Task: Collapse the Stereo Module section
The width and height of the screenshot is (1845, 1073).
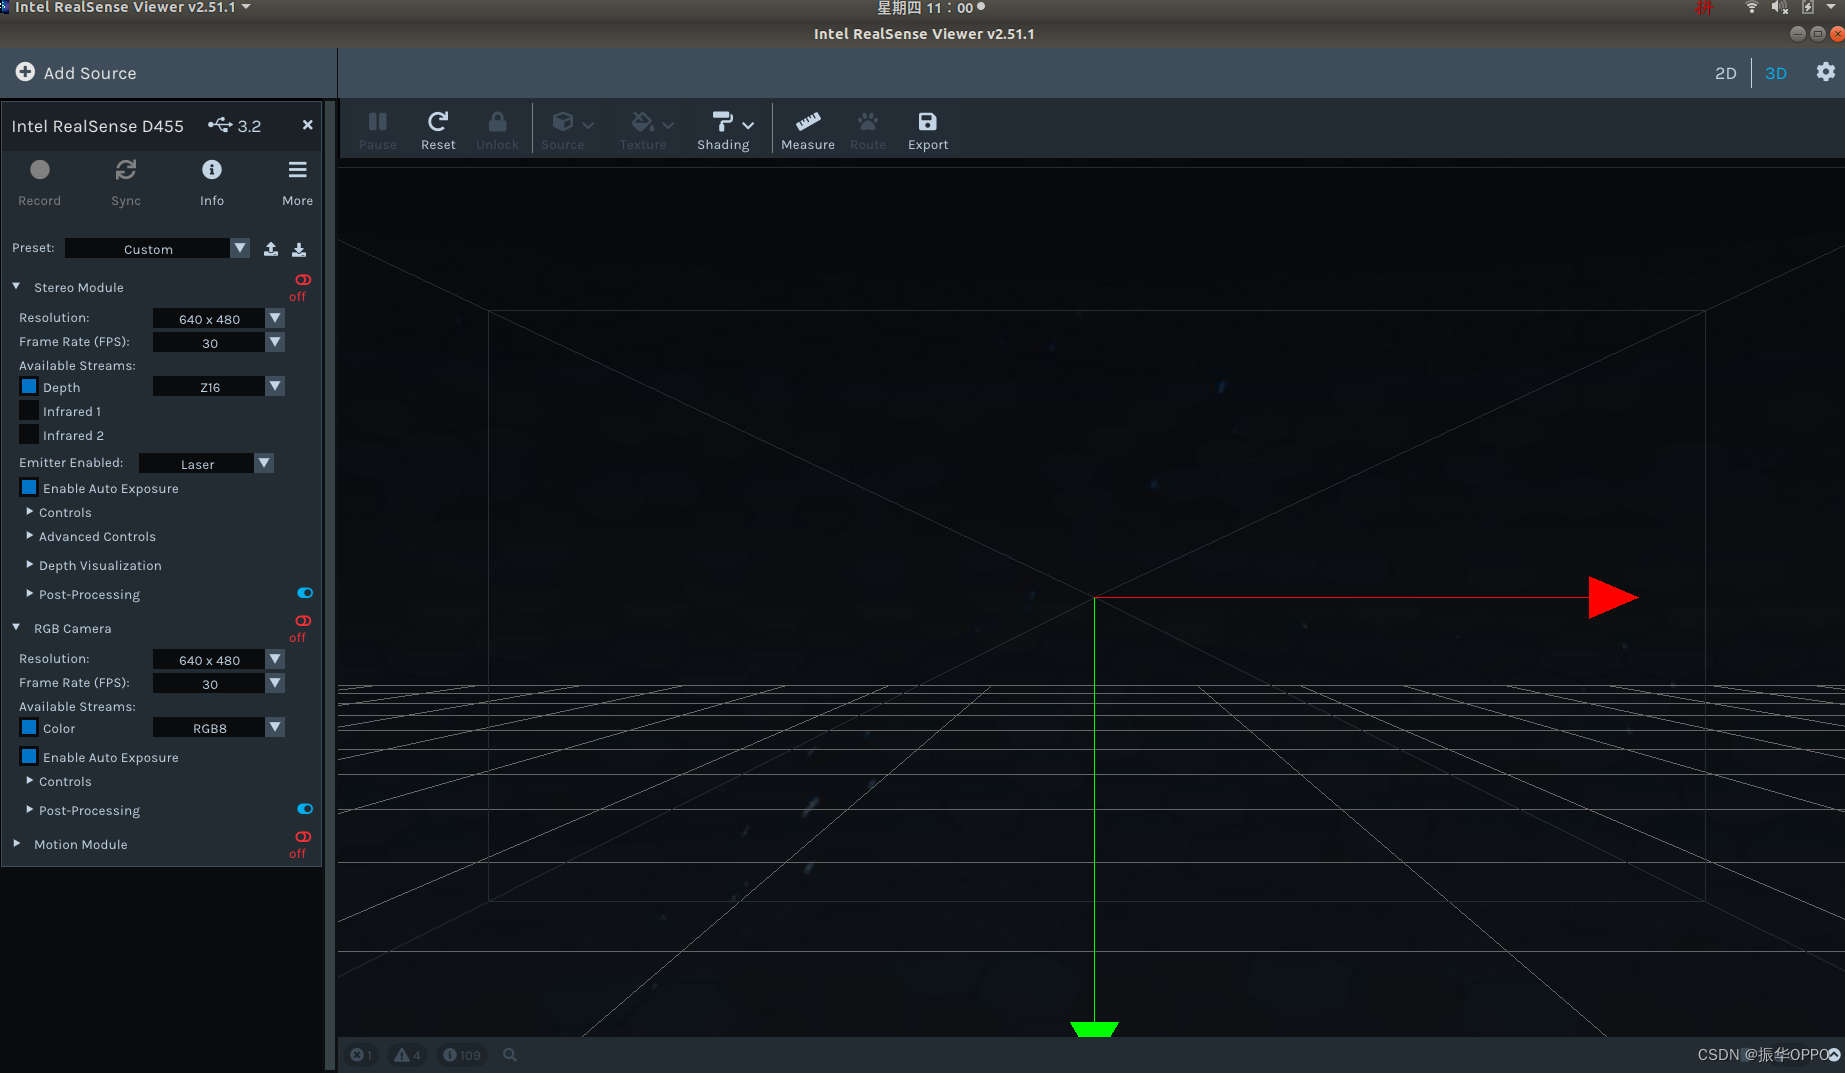Action: (16, 286)
